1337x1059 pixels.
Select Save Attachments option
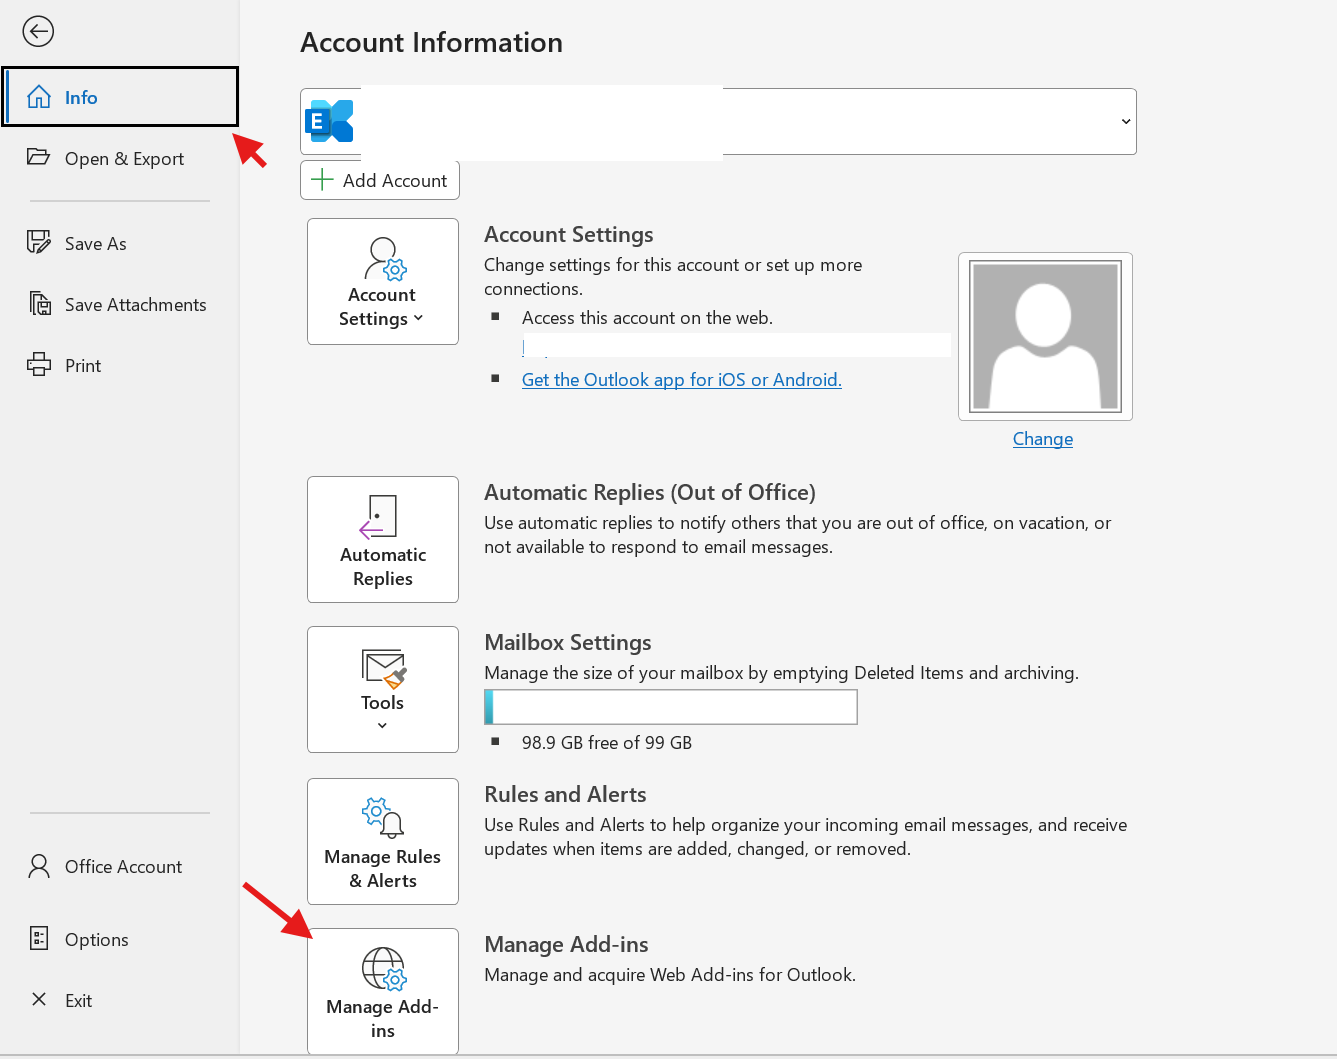pos(120,304)
